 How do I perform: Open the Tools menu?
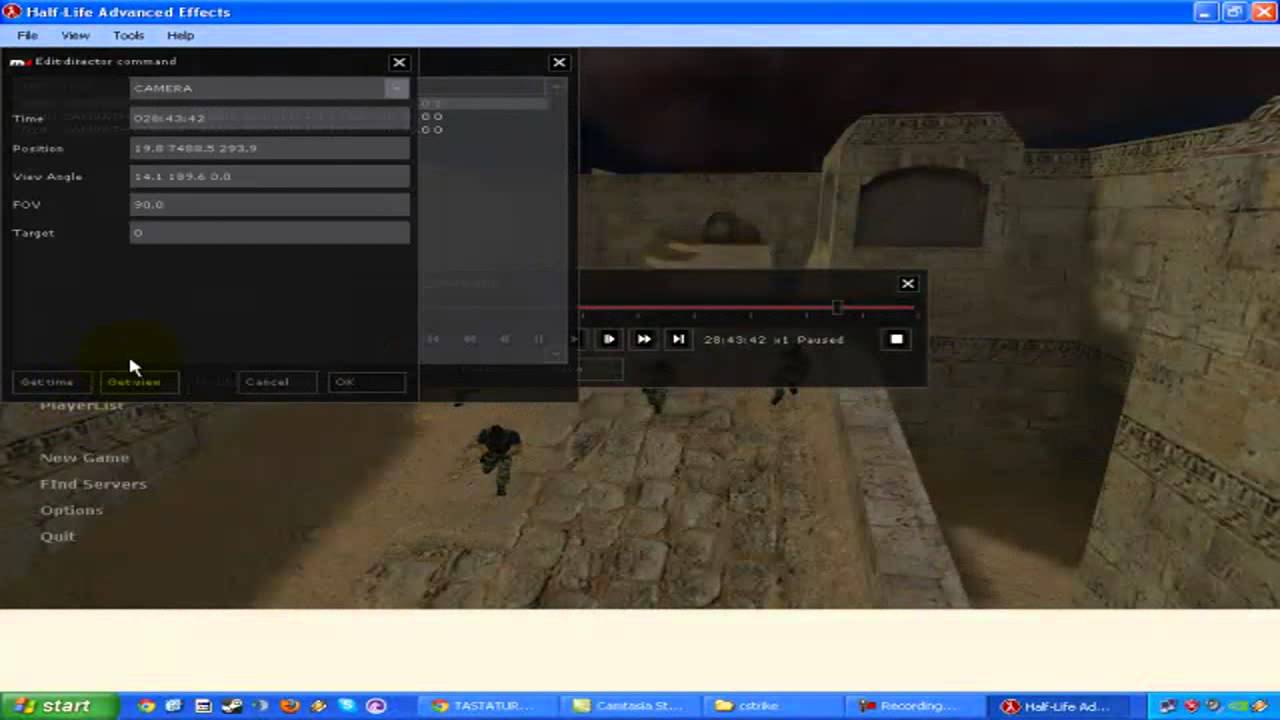coord(128,35)
